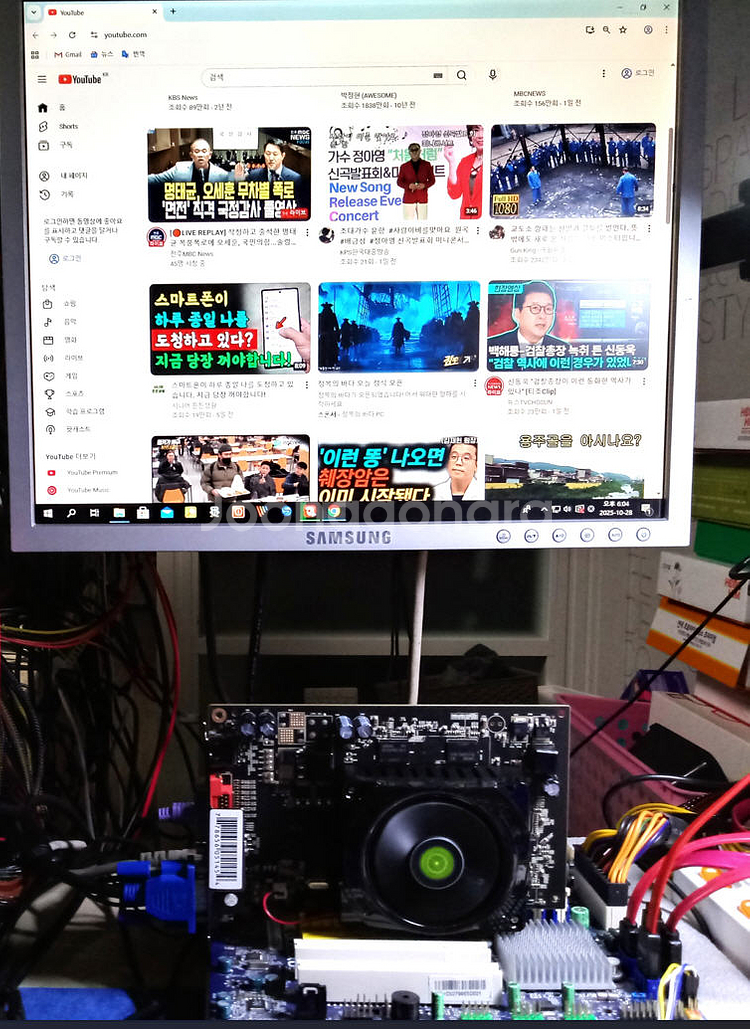Viewport: 750px width, 1029px height.
Task: Open the Chrome three-dot menu
Action: pos(666,30)
